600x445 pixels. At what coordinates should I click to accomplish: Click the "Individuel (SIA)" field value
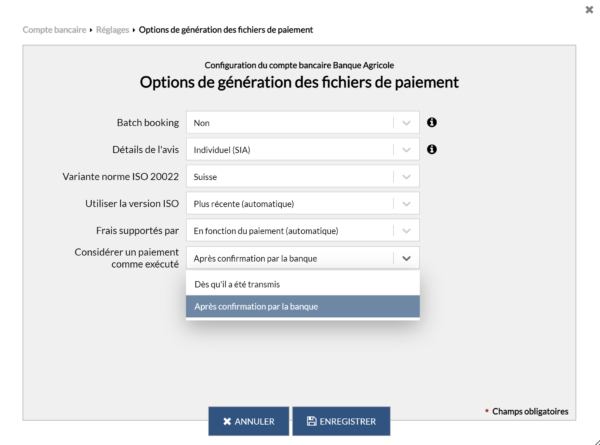[288, 150]
